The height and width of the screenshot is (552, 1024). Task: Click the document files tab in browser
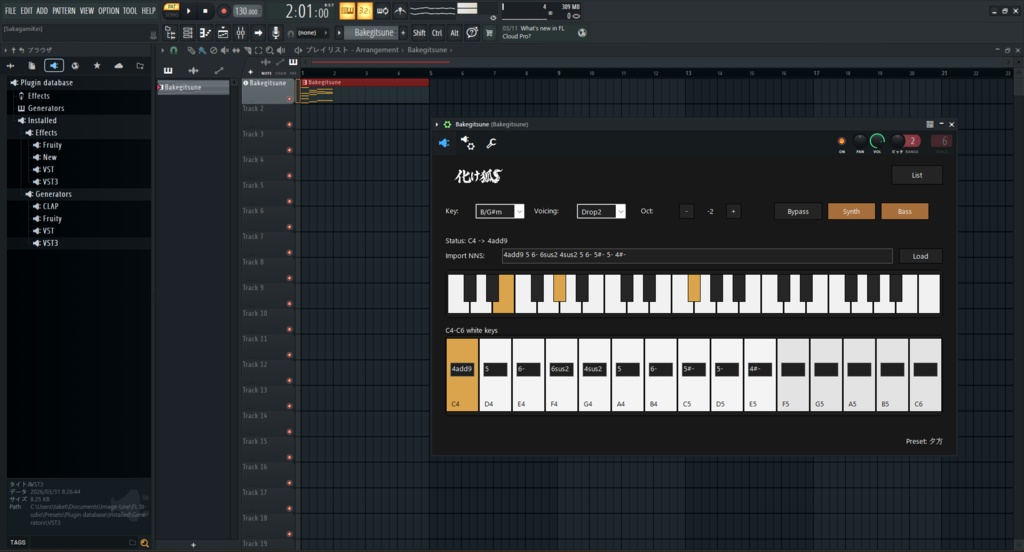click(31, 65)
